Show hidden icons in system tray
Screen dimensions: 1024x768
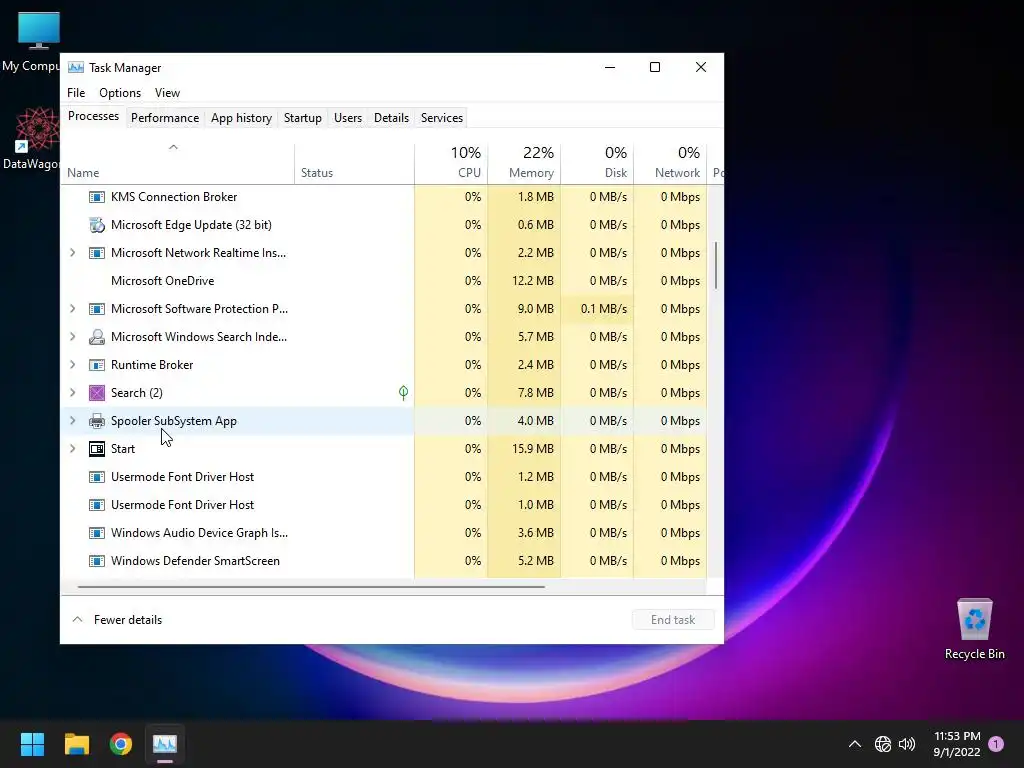[854, 744]
